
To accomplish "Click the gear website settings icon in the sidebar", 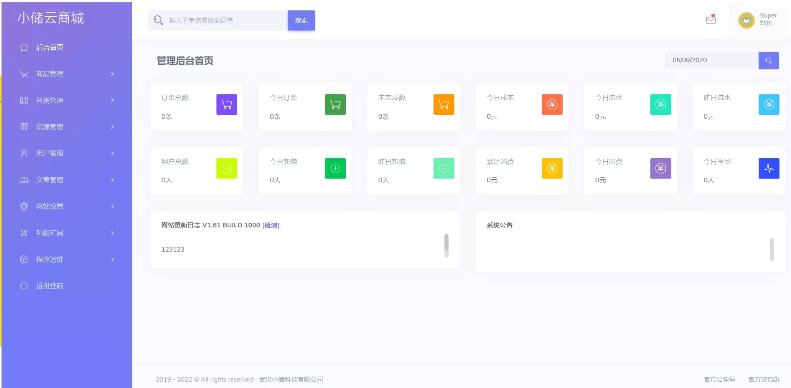I will (x=23, y=206).
